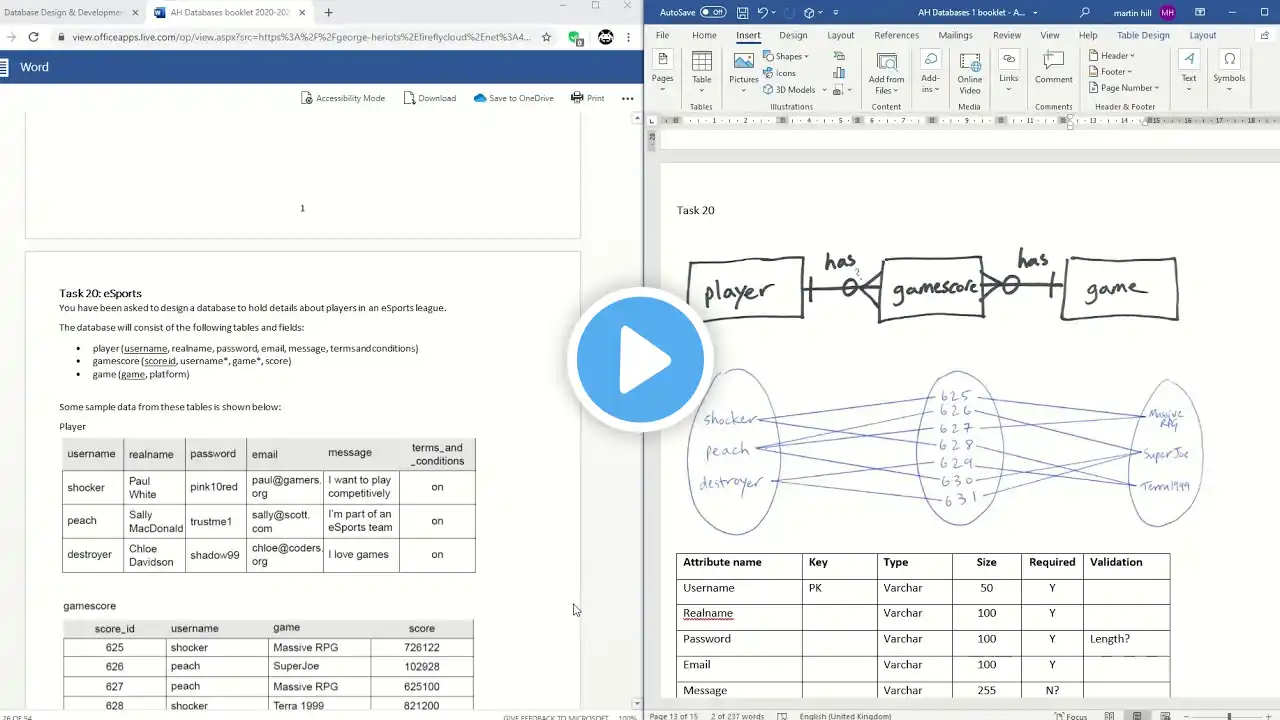This screenshot has width=1280, height=720.
Task: Open the Links dropdown
Action: tap(1009, 71)
